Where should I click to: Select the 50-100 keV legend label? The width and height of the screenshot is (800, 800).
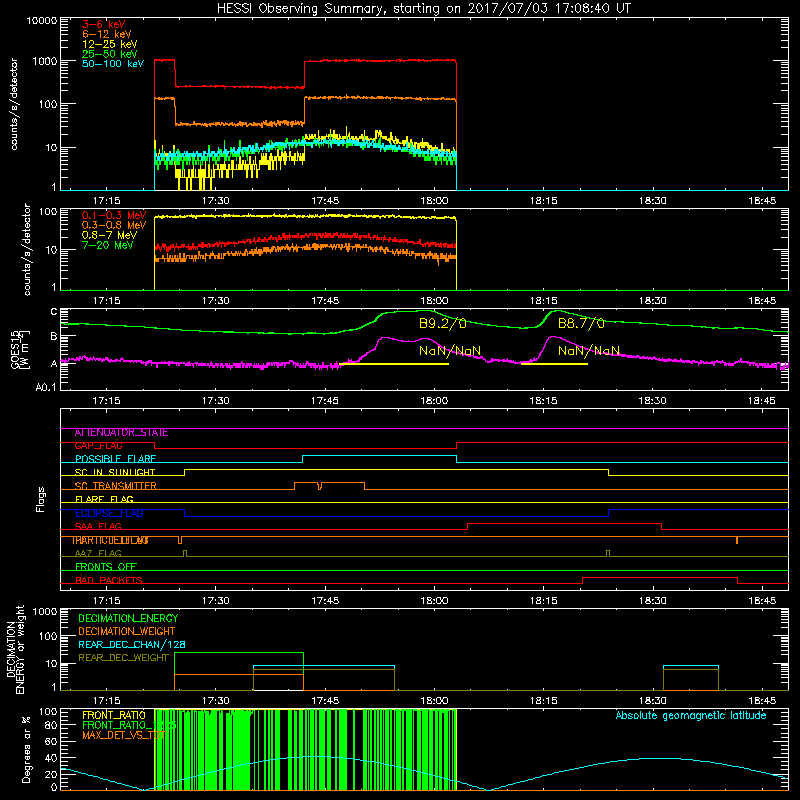pyautogui.click(x=113, y=64)
